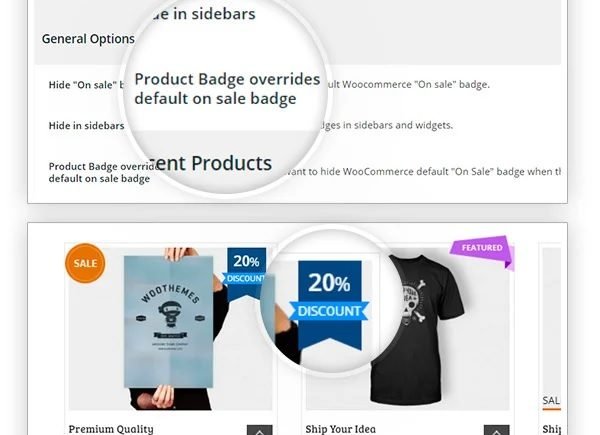Viewport: 600px width, 435px height.
Task: Click the orange SALE badge
Action: point(85,263)
